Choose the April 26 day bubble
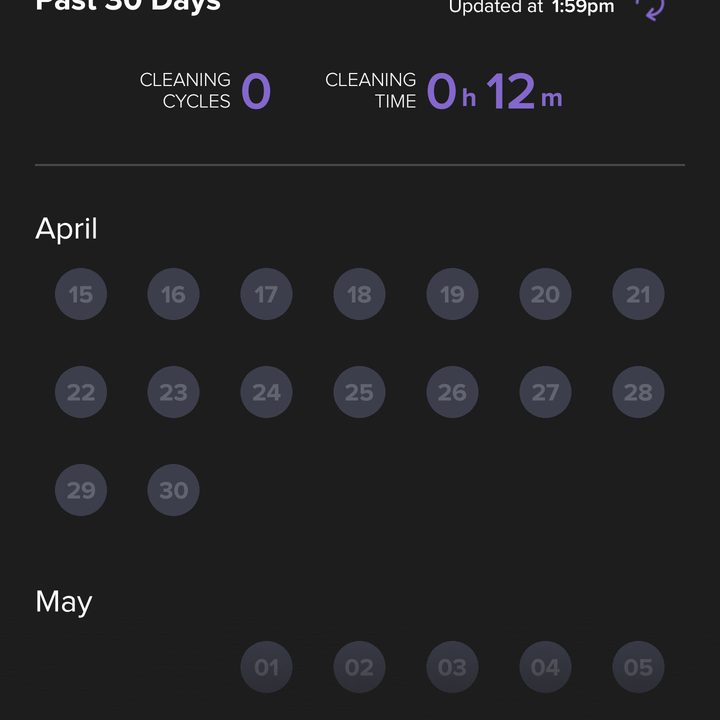The height and width of the screenshot is (720, 720). [x=452, y=392]
